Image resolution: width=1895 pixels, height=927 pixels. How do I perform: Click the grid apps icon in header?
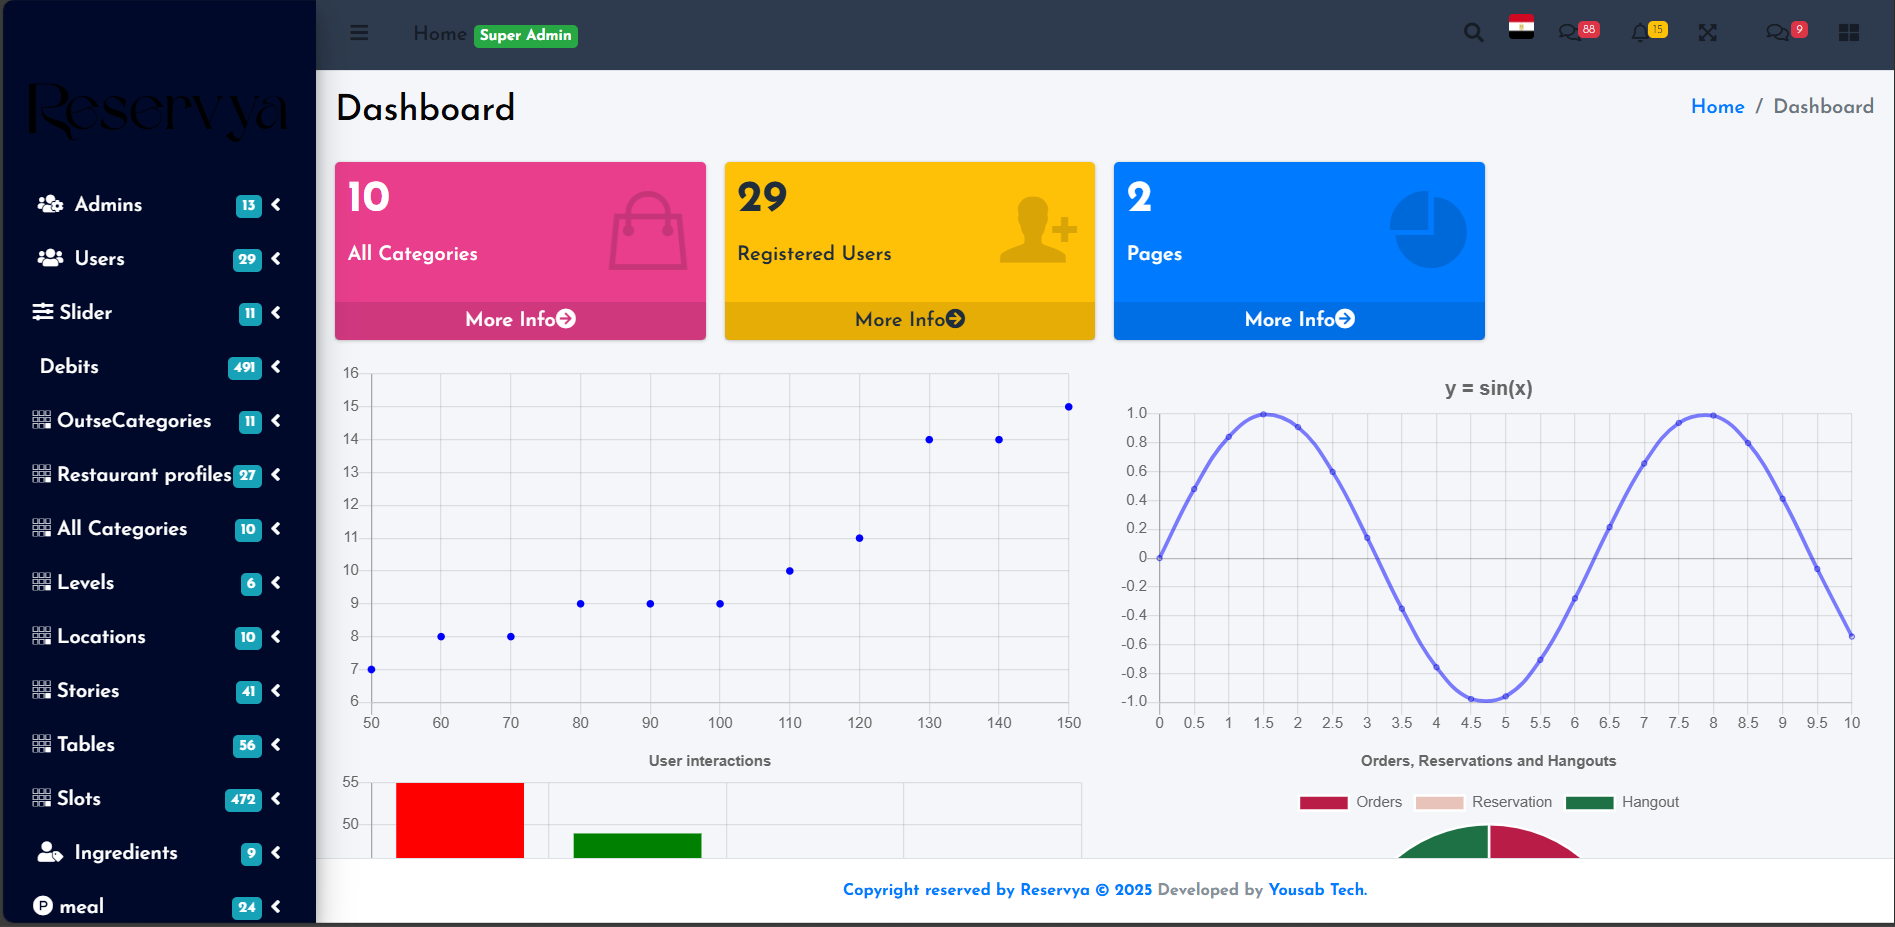1848,33
